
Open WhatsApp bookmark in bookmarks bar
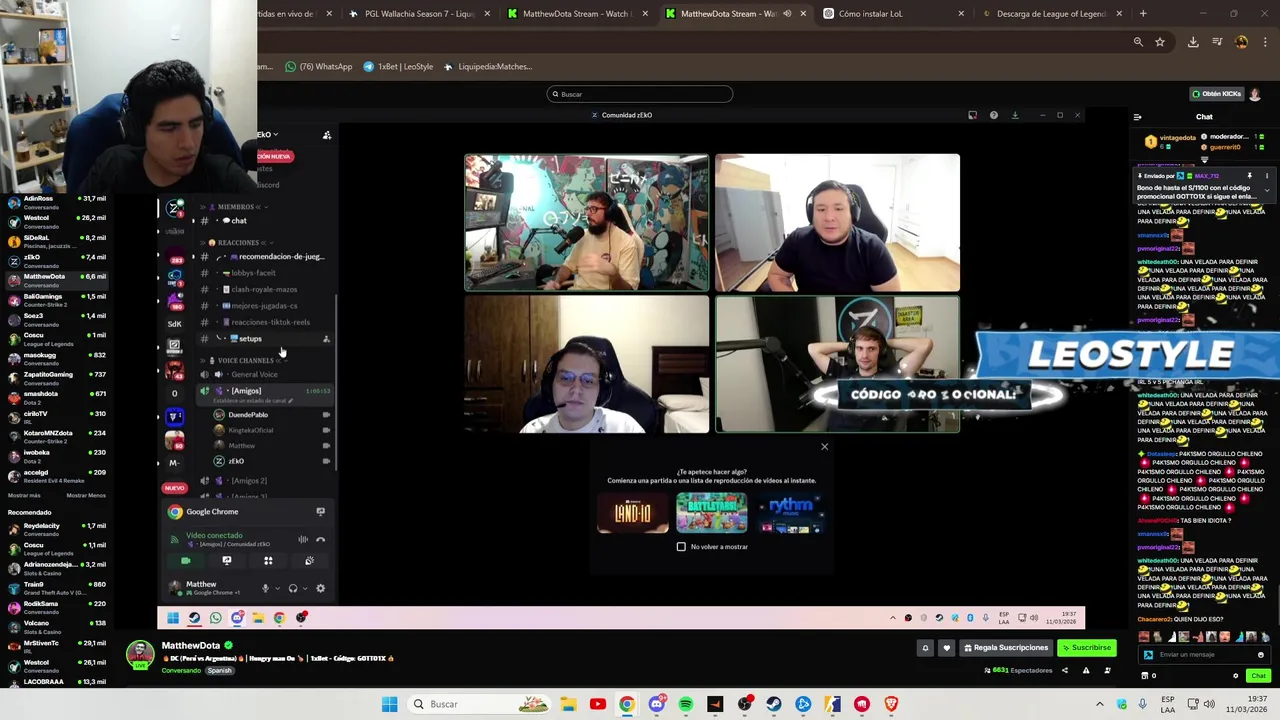click(x=319, y=67)
